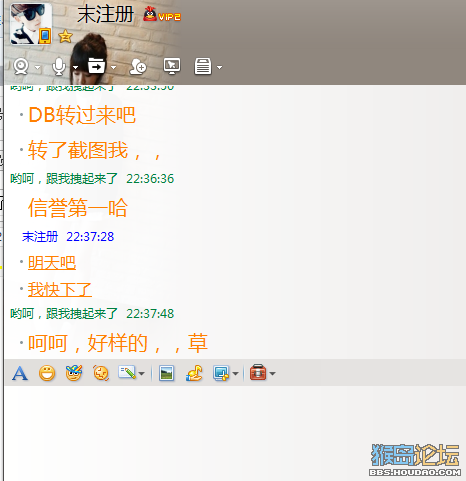Select the message 信誉第一哈
The width and height of the screenshot is (466, 481).
click(x=78, y=208)
